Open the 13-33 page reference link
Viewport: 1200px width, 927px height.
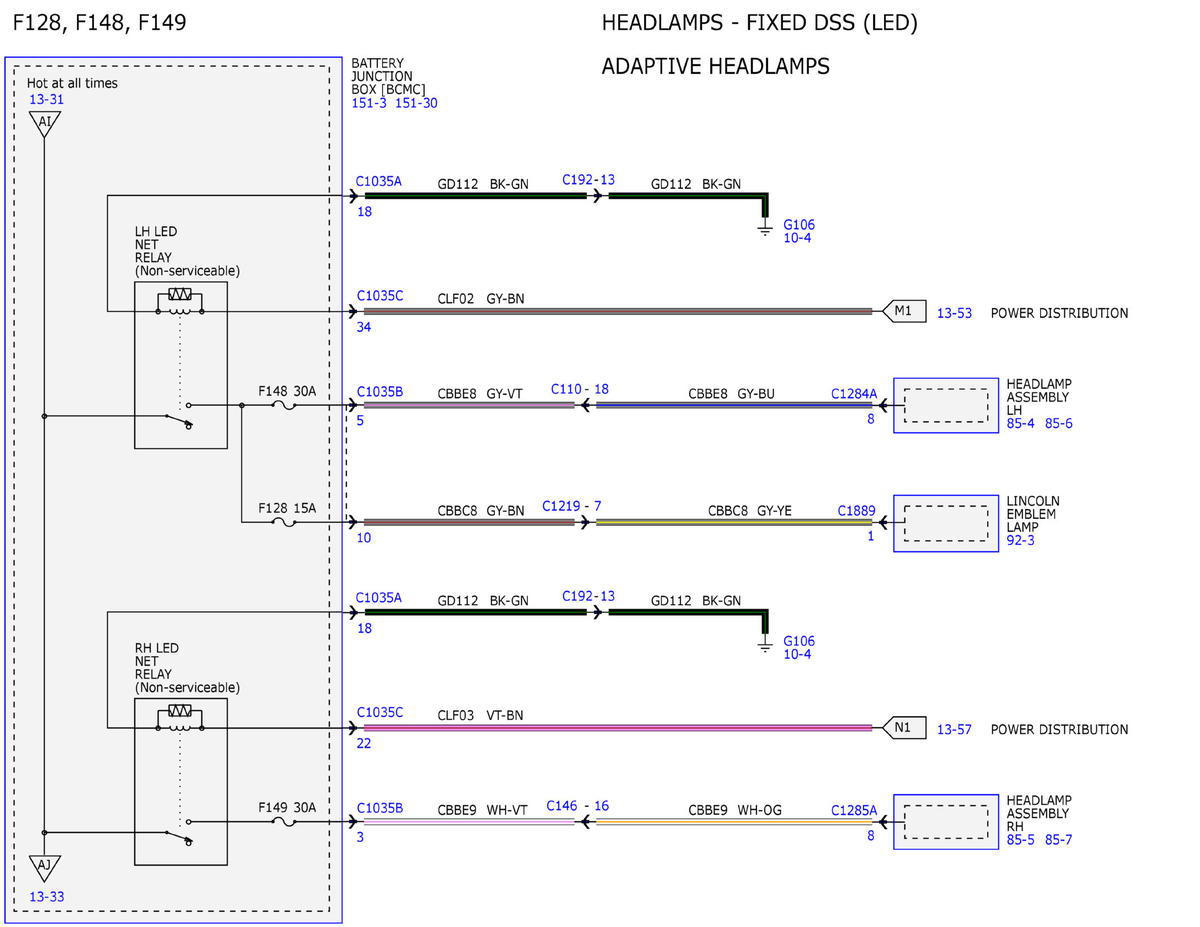click(47, 897)
